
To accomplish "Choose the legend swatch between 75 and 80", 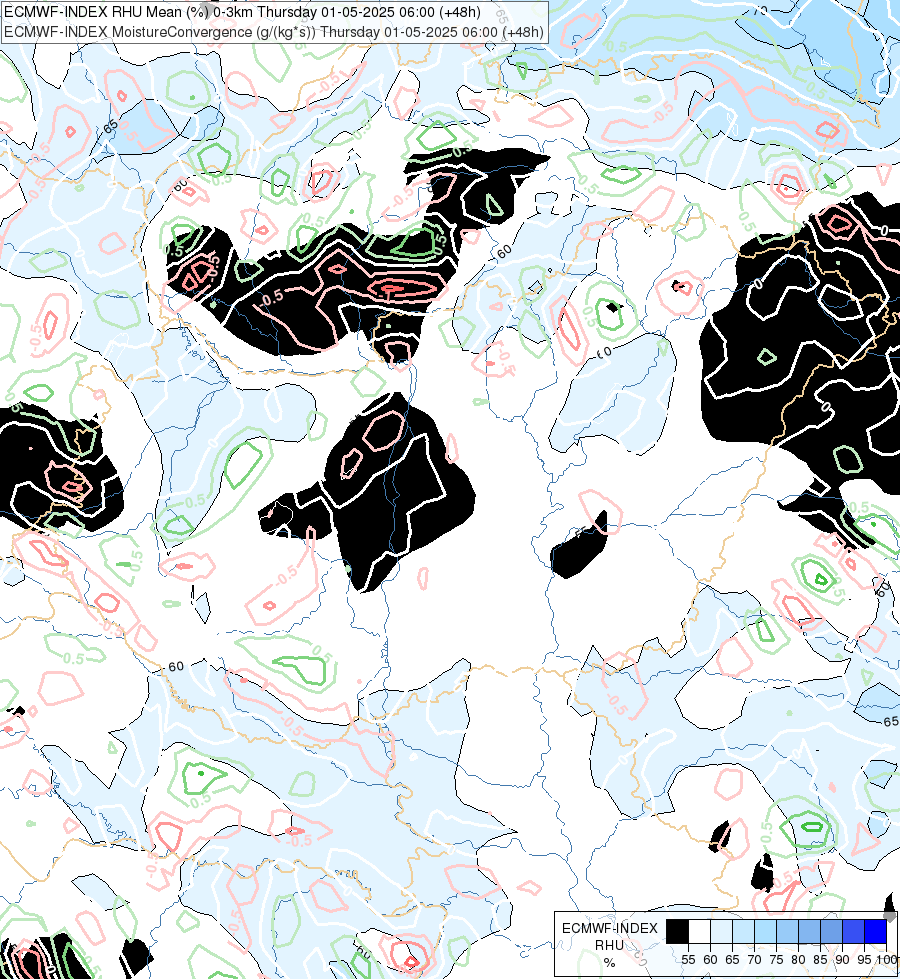I will 787,932.
